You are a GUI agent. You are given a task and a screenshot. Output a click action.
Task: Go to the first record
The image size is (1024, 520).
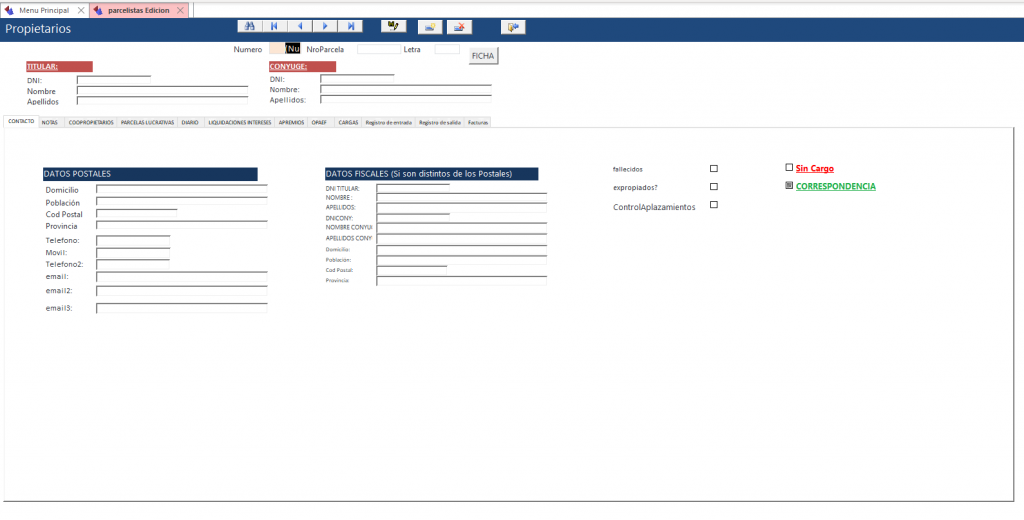[275, 27]
